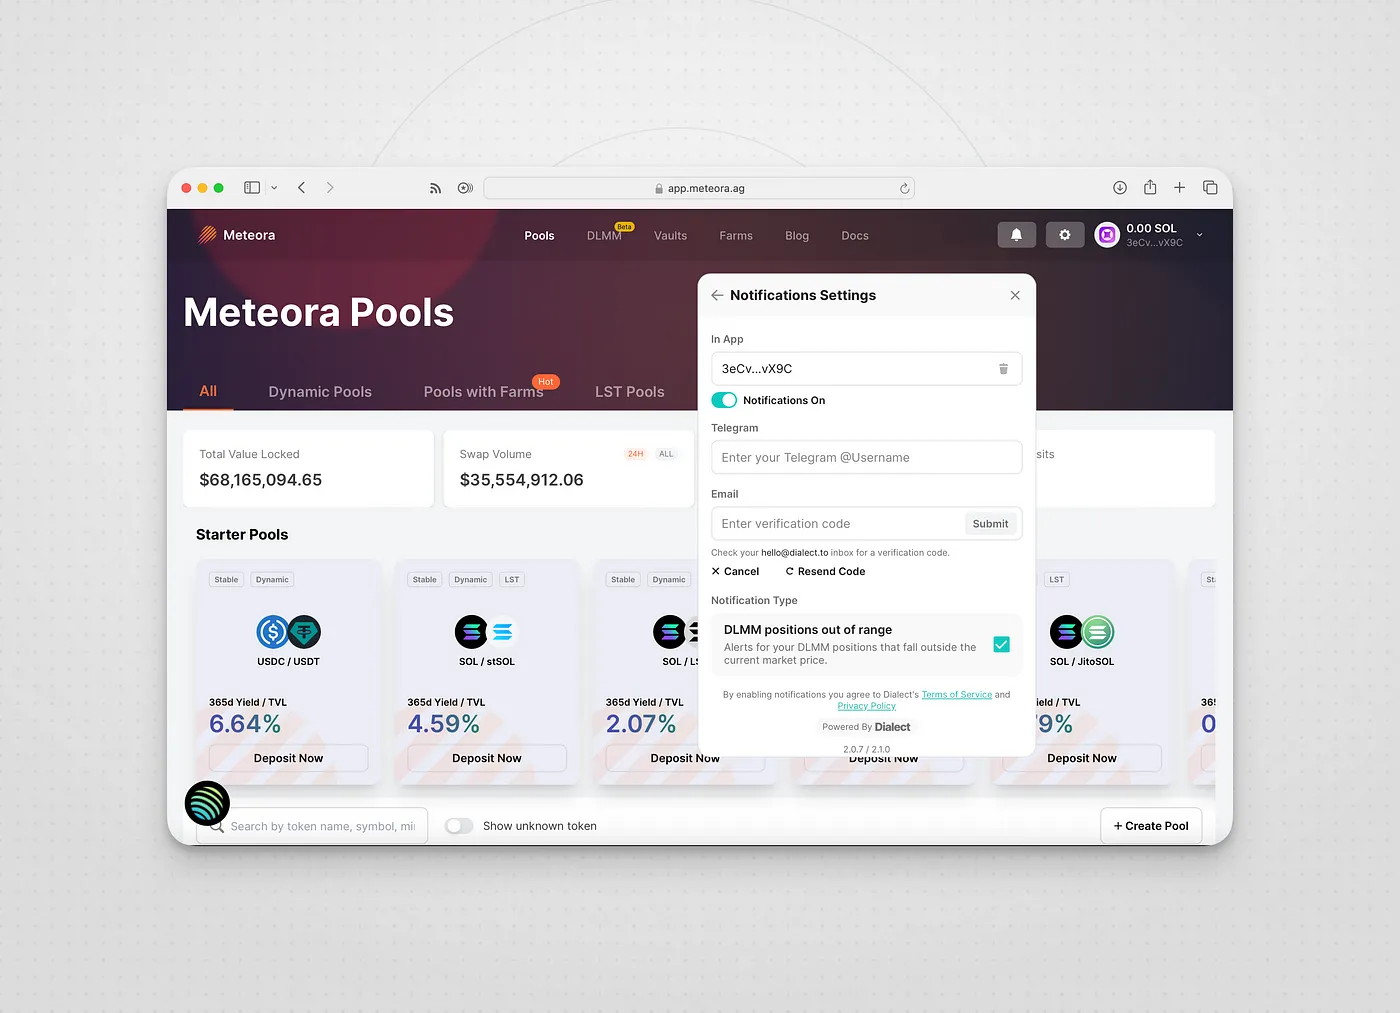Go forward with the browser forward arrow
The image size is (1400, 1013).
pyautogui.click(x=330, y=188)
